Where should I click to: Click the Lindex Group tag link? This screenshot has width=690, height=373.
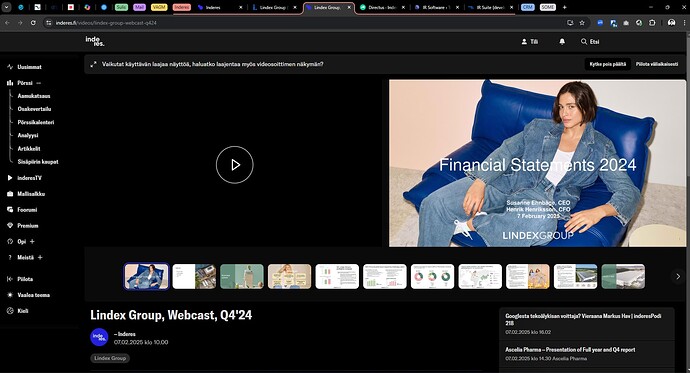pos(110,358)
